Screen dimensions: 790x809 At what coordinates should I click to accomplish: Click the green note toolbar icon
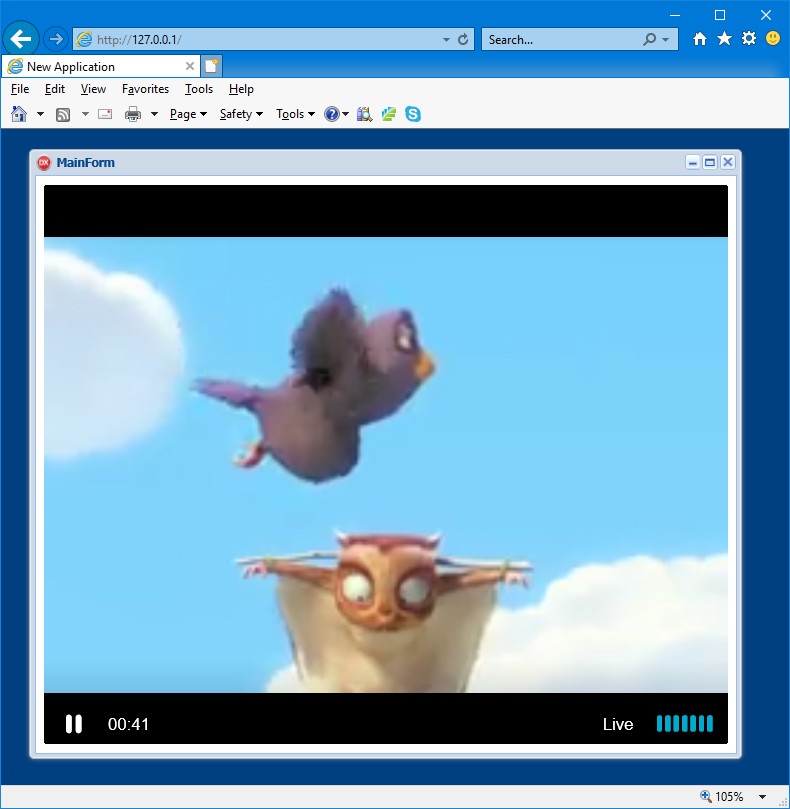[389, 114]
